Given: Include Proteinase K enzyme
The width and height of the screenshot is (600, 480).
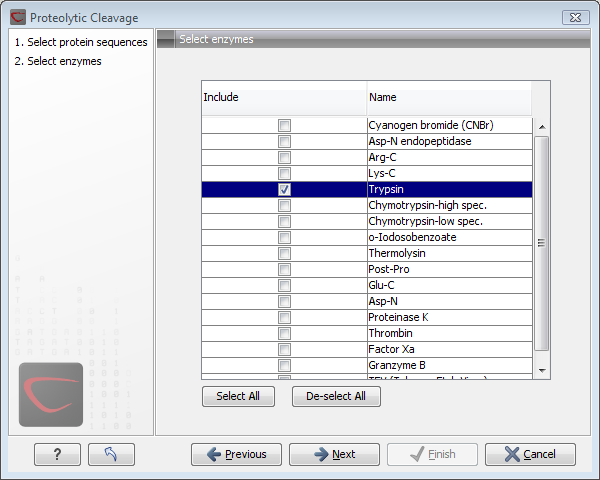Looking at the screenshot, I should pyautogui.click(x=285, y=317).
